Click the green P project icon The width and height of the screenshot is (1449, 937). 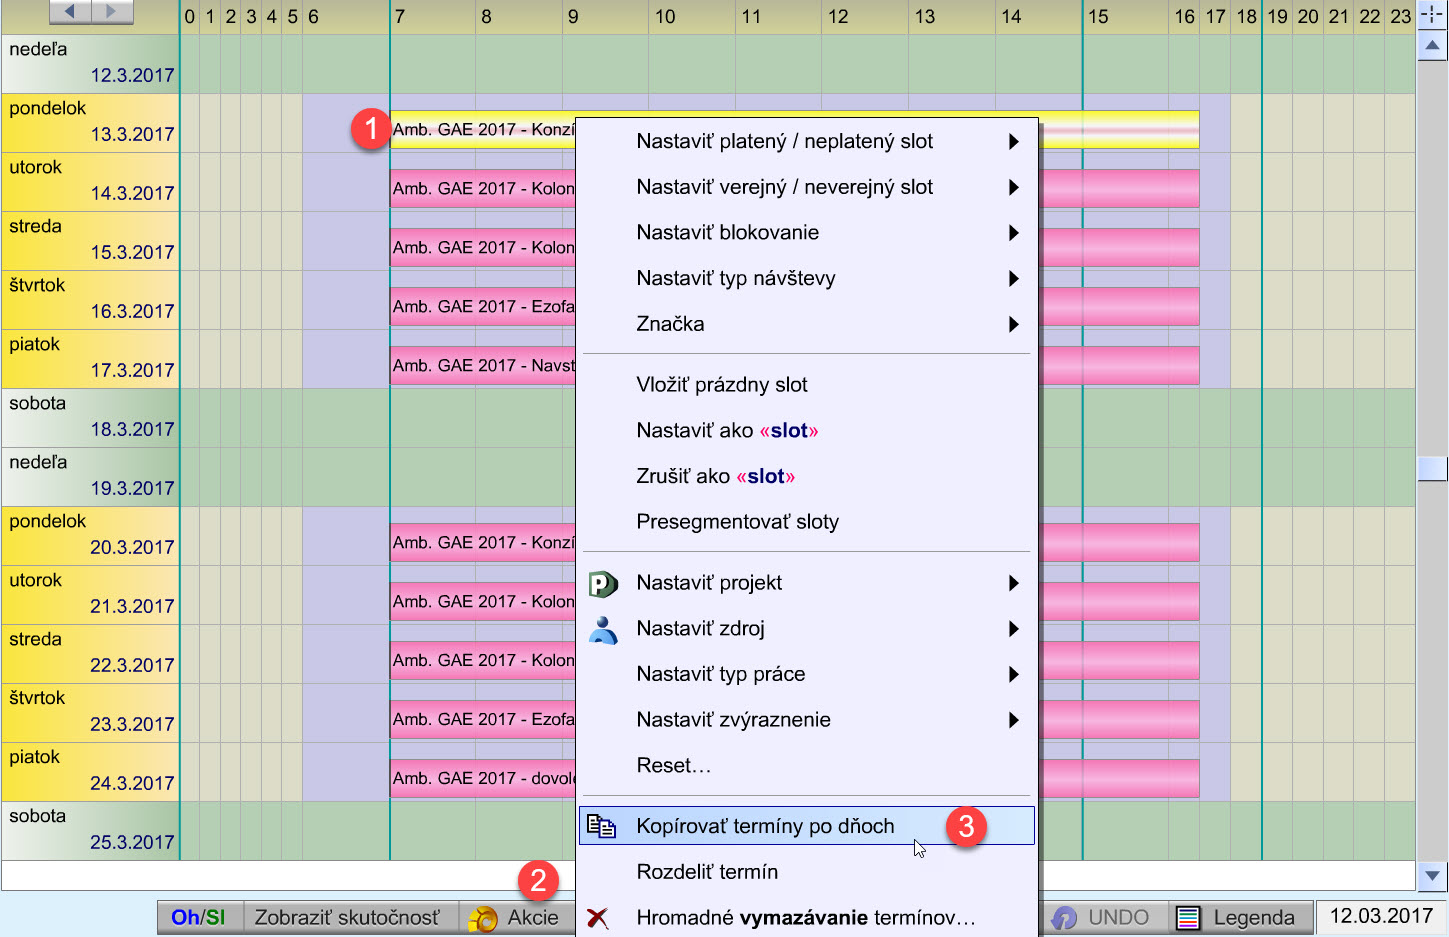tap(602, 584)
